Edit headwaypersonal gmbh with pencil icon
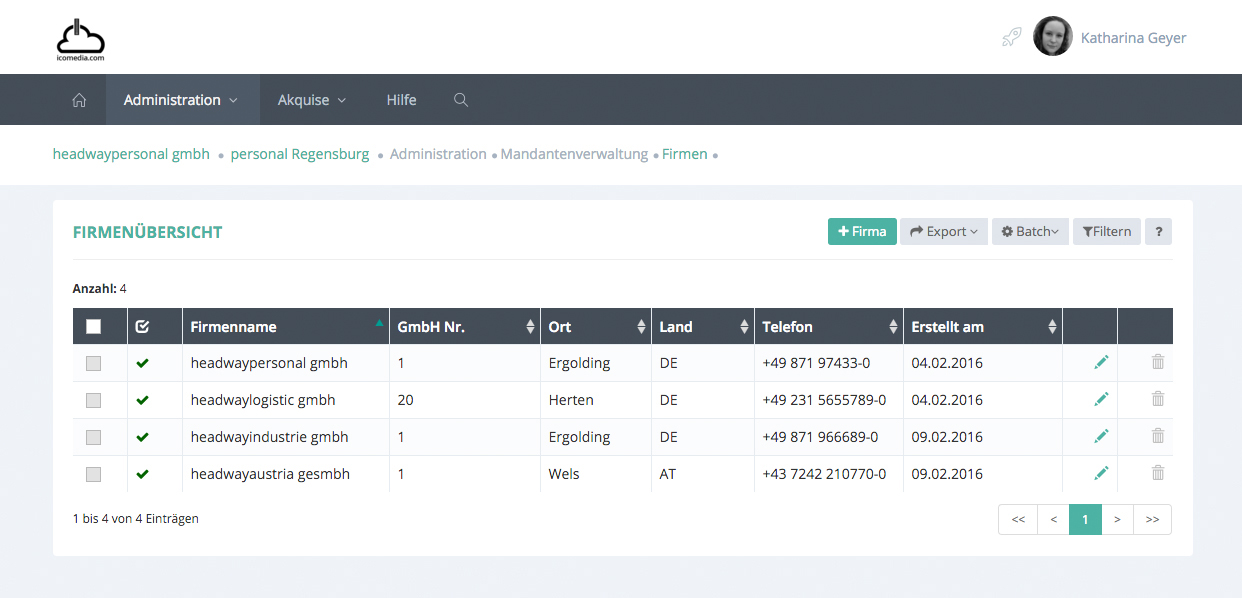The width and height of the screenshot is (1242, 598). coord(1101,363)
